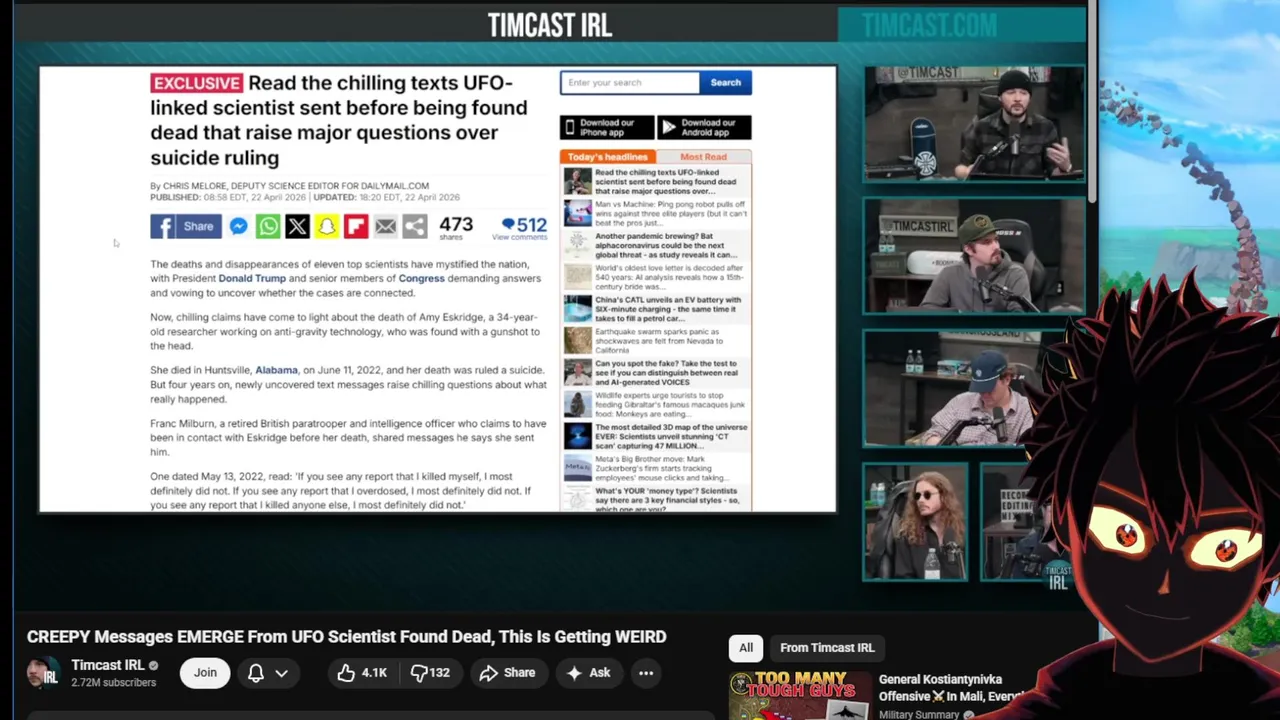Viewport: 1280px width, 720px height.
Task: Share article by email icon
Action: pyautogui.click(x=386, y=226)
